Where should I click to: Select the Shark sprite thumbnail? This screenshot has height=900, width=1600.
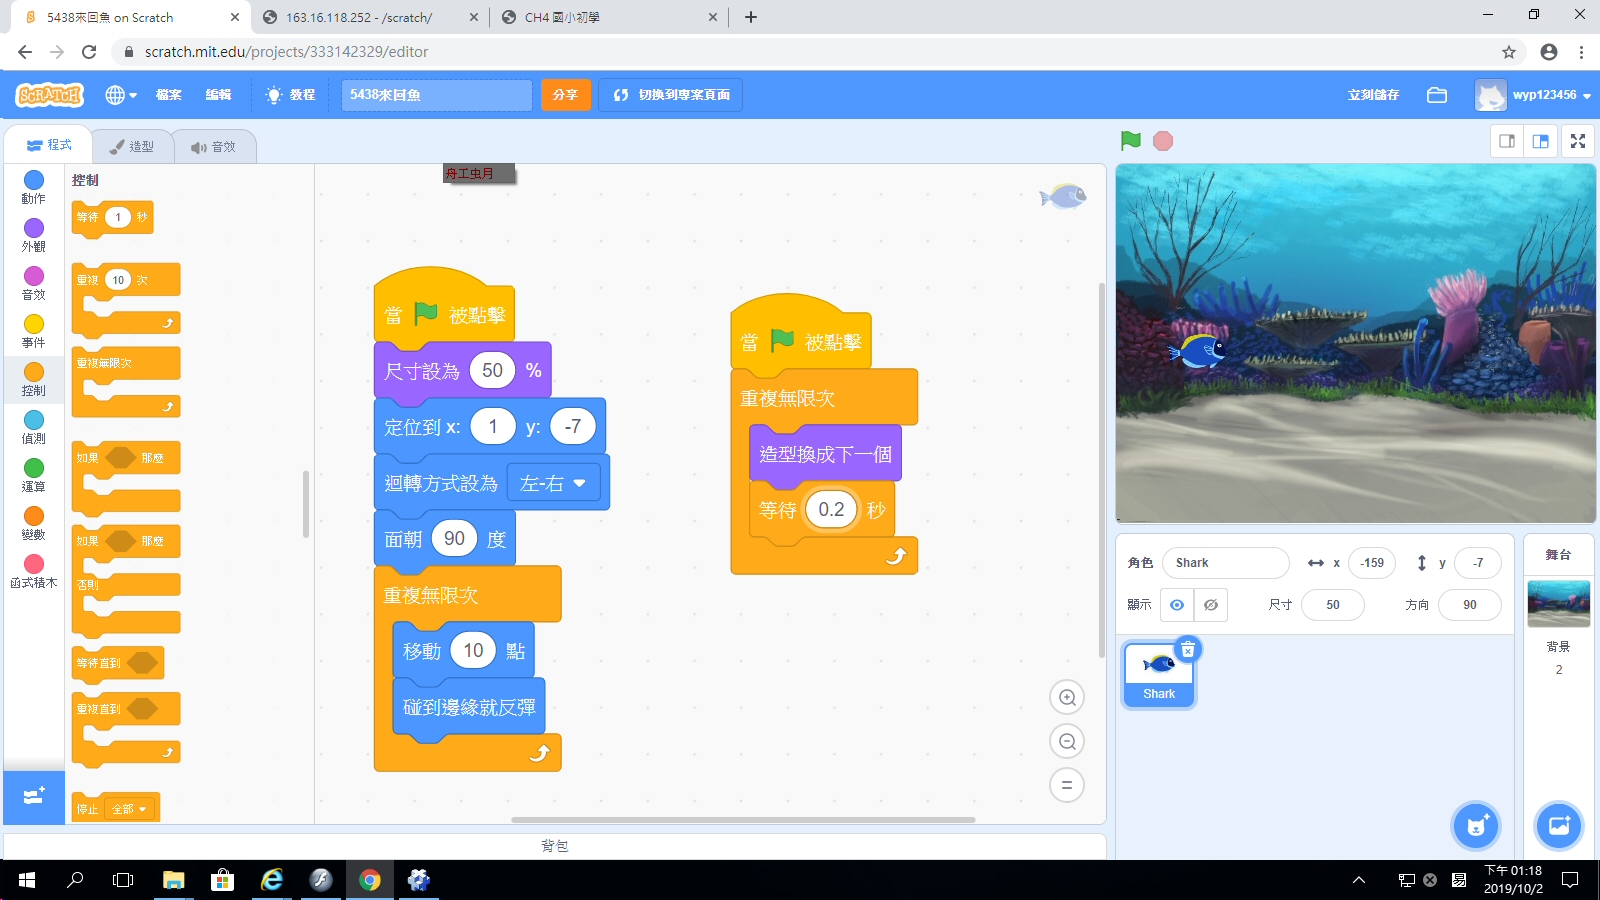(x=1159, y=675)
